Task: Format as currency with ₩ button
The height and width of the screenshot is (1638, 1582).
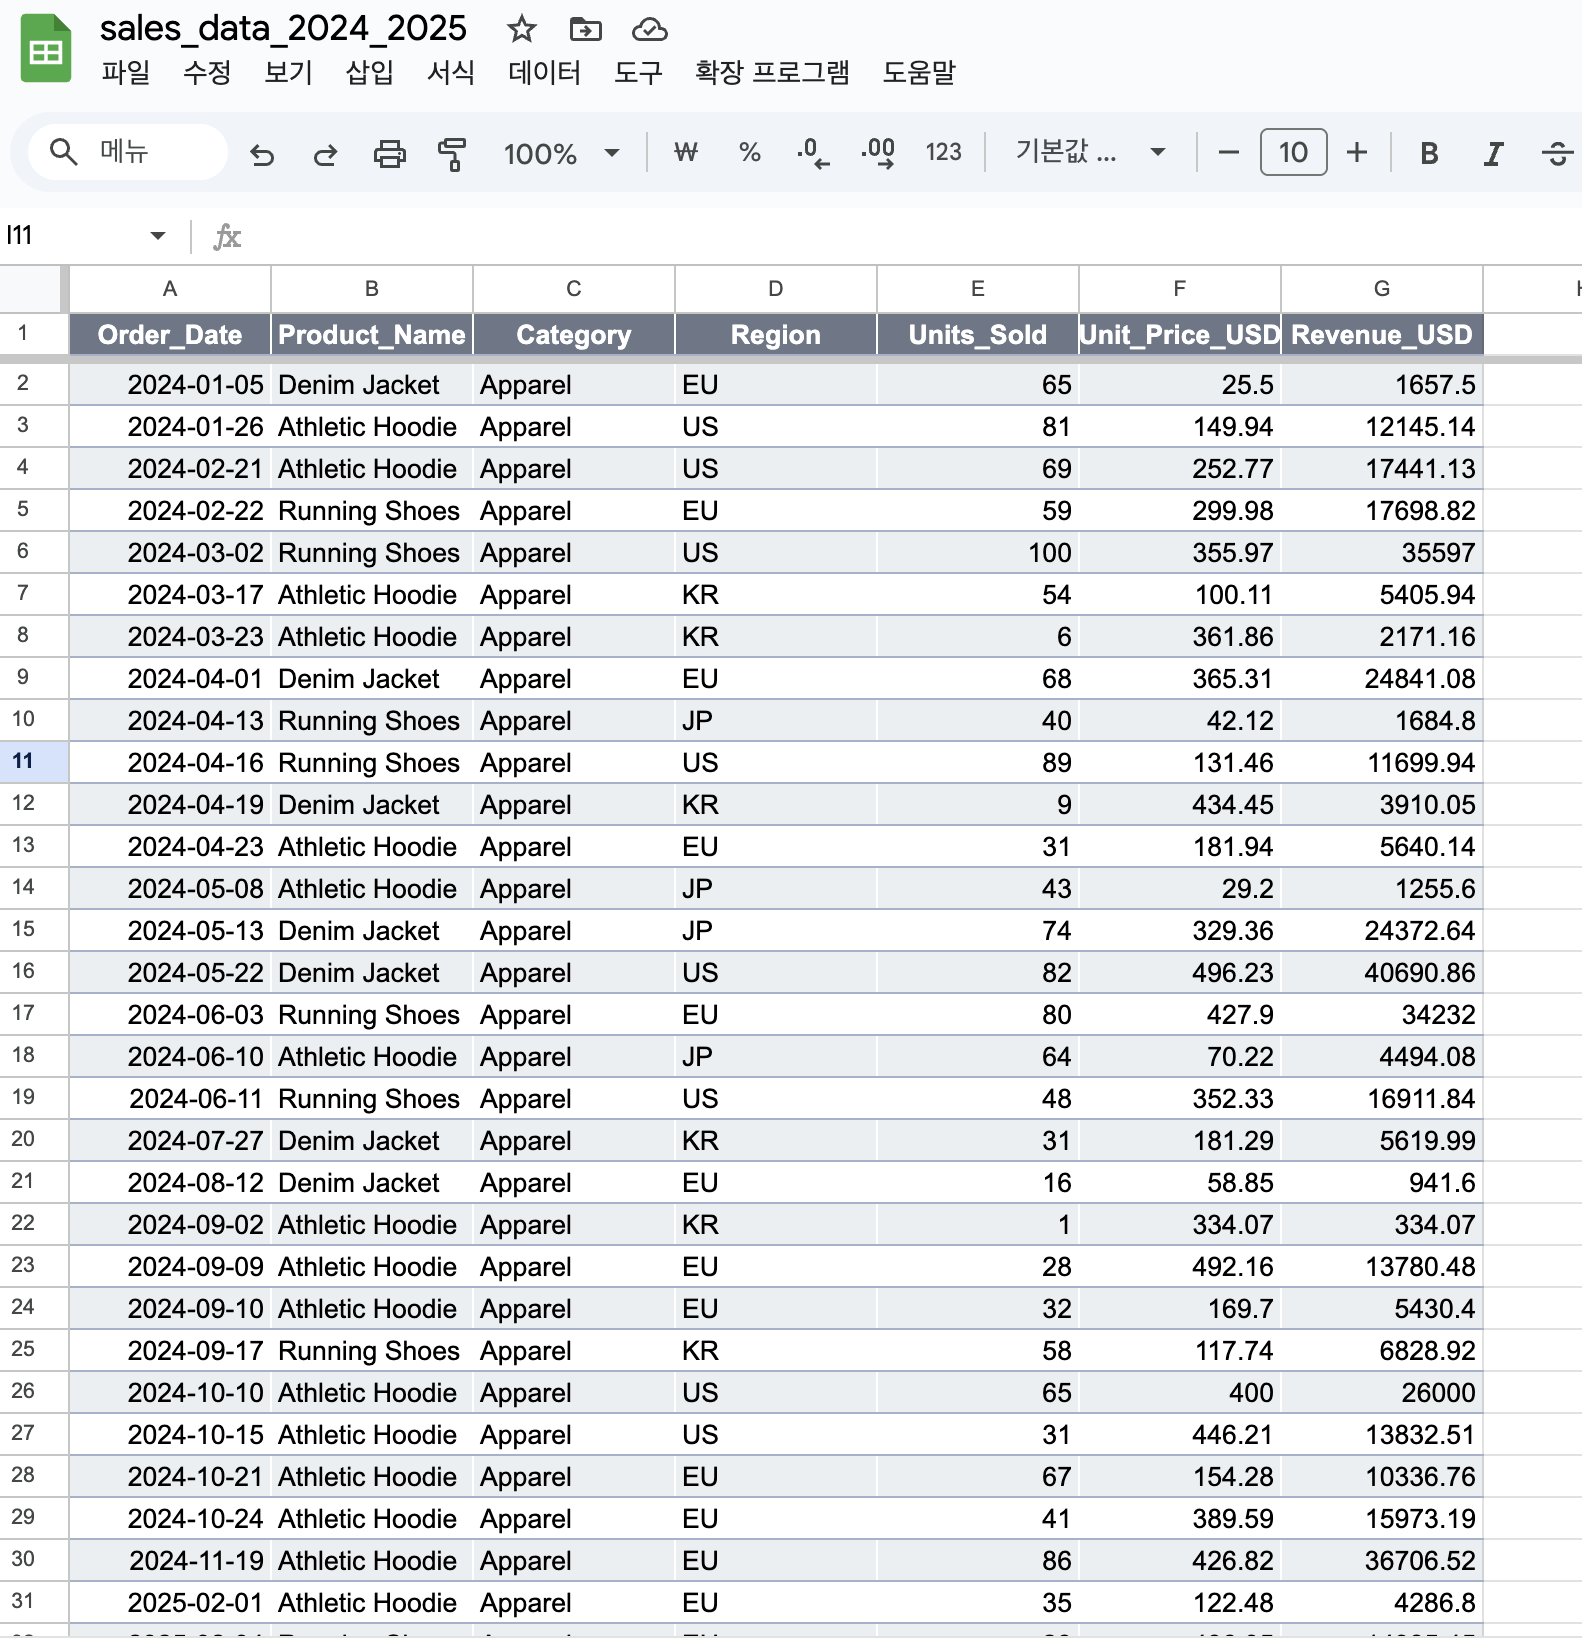Action: (x=685, y=152)
